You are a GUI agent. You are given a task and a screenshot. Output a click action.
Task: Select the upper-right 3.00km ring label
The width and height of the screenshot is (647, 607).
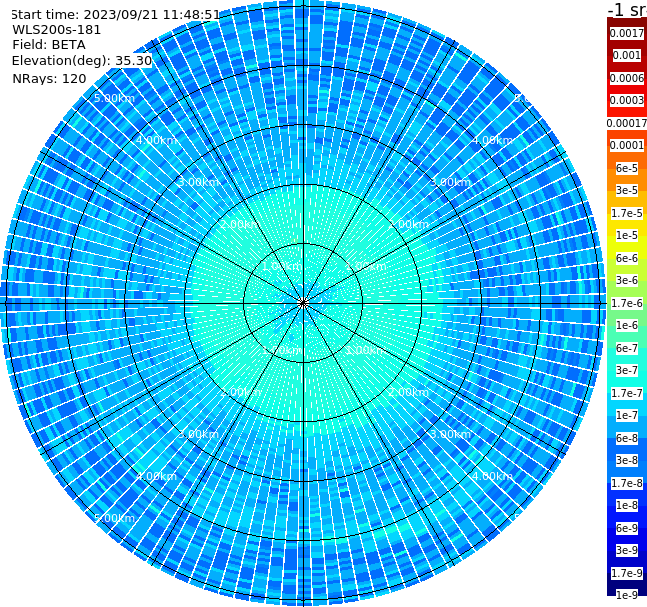coord(450,182)
